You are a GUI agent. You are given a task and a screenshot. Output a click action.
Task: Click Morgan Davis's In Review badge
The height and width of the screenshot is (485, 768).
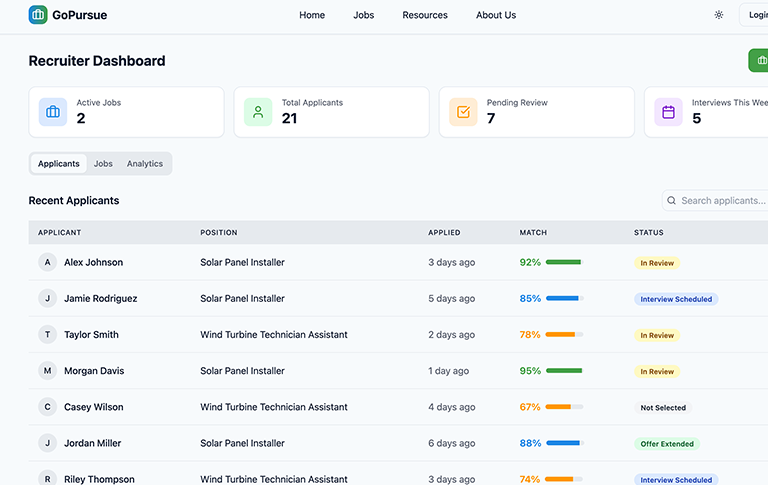point(657,372)
